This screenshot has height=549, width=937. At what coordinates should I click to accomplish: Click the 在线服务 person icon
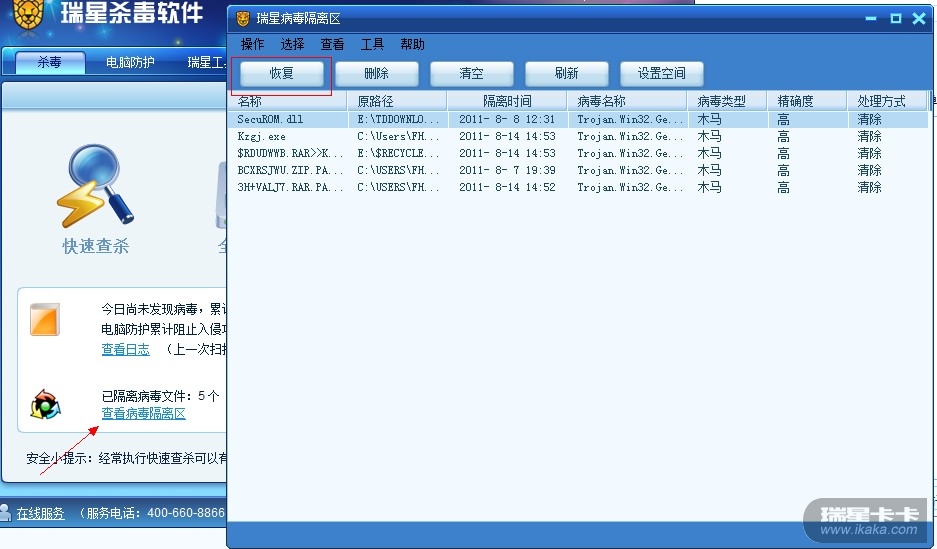click(x=5, y=513)
